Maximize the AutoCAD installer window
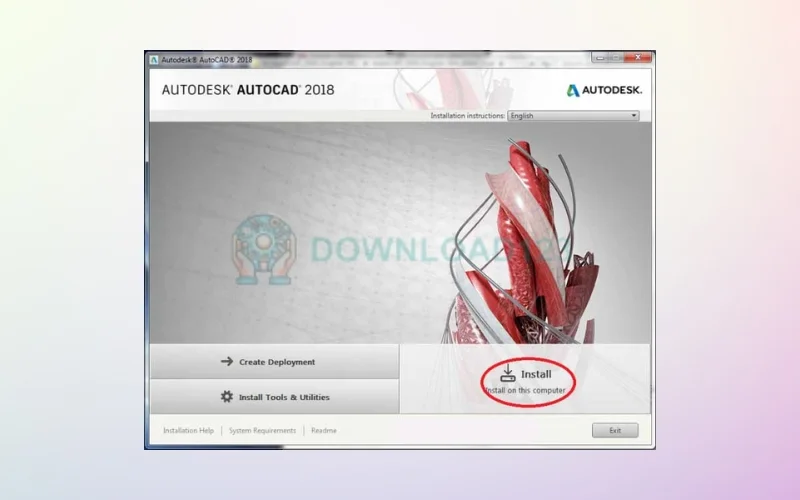Image resolution: width=800 pixels, height=500 pixels. click(x=618, y=59)
